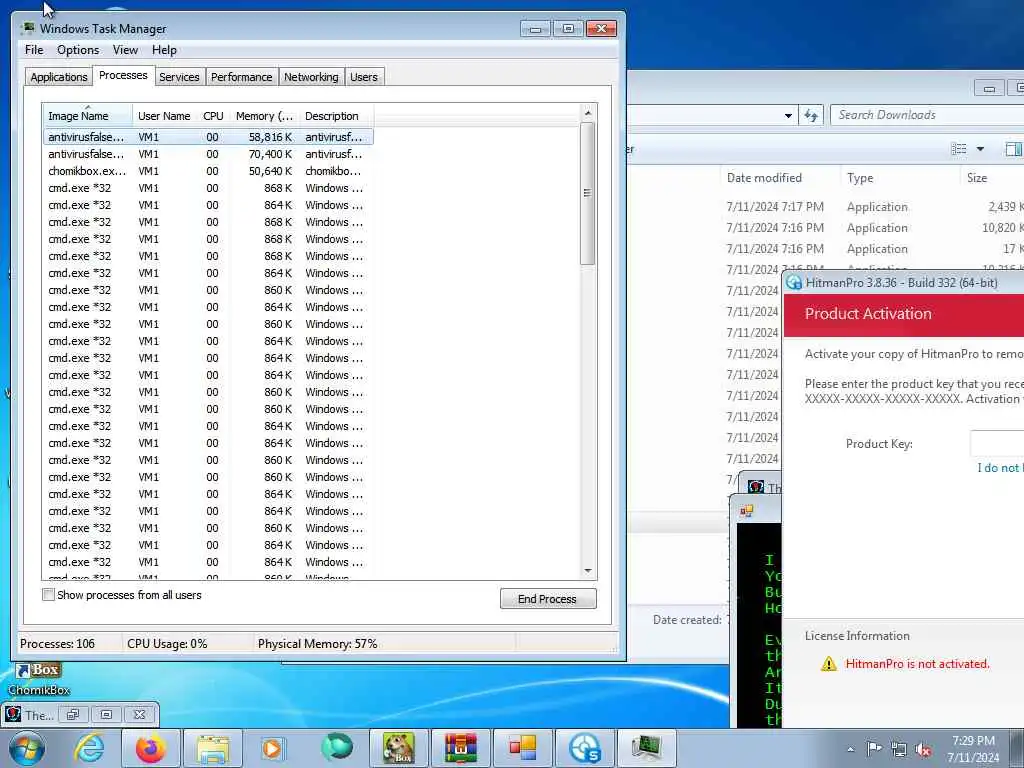The height and width of the screenshot is (768, 1024).
Task: Toggle Show processes from all users checkbox
Action: 48,595
